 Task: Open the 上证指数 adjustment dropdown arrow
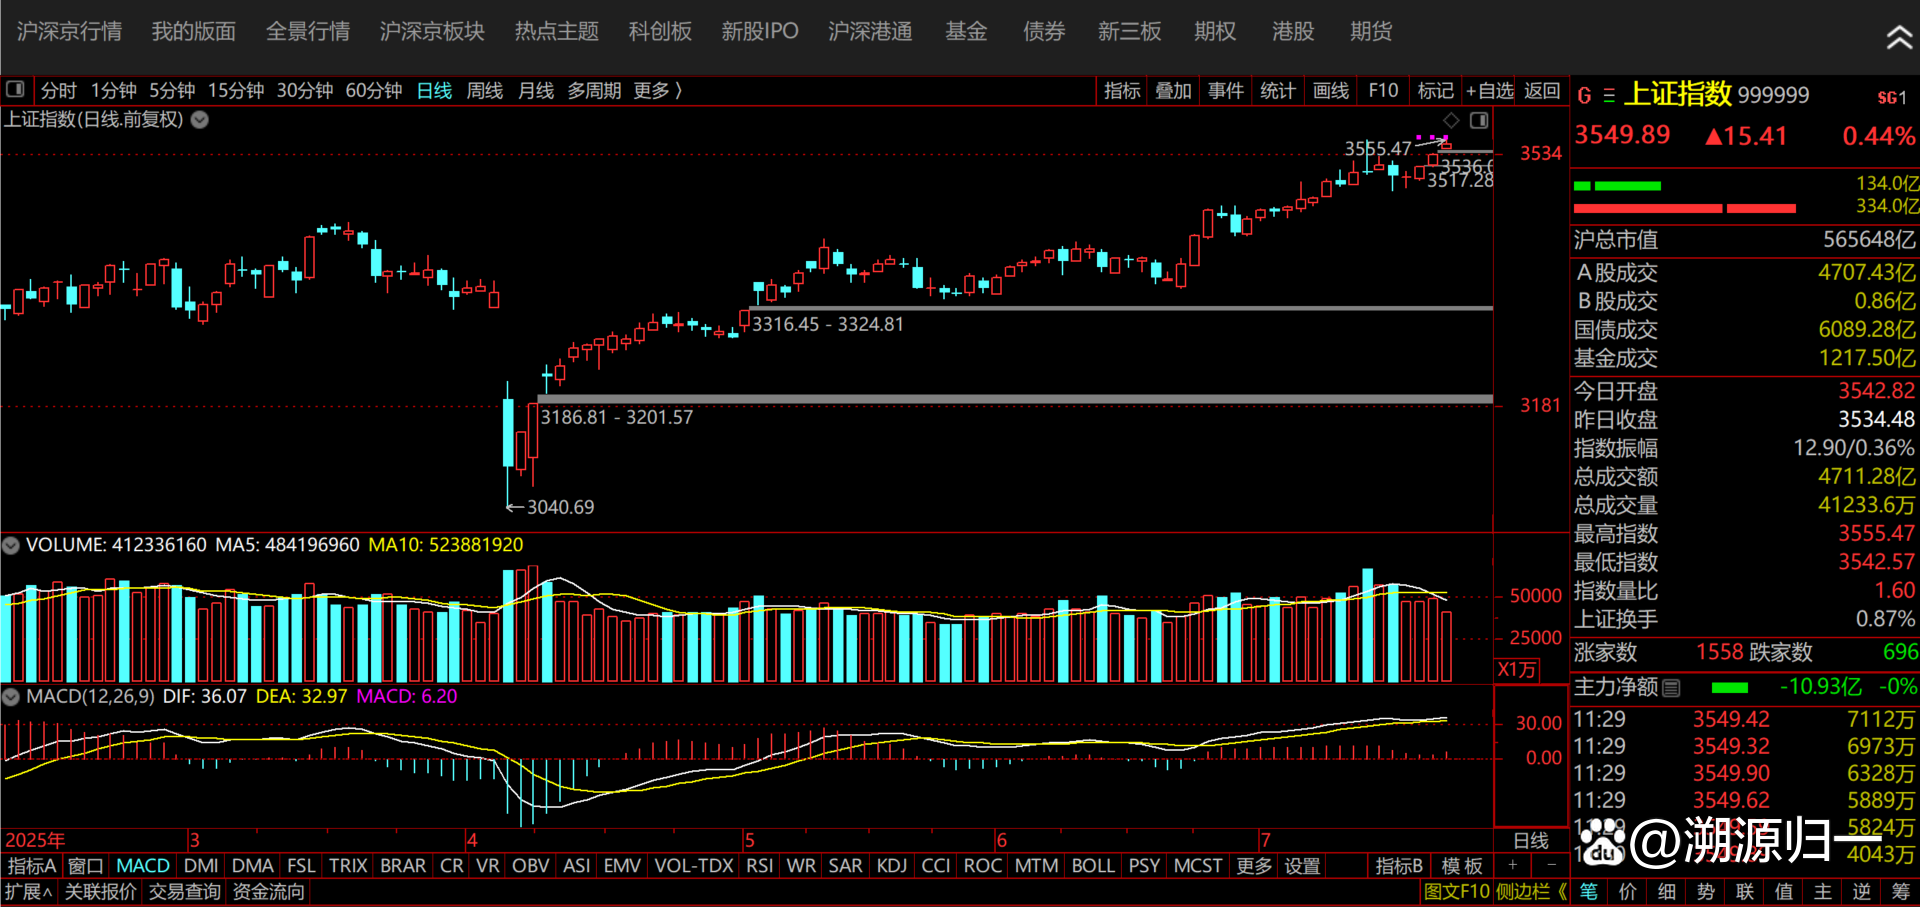coord(200,120)
